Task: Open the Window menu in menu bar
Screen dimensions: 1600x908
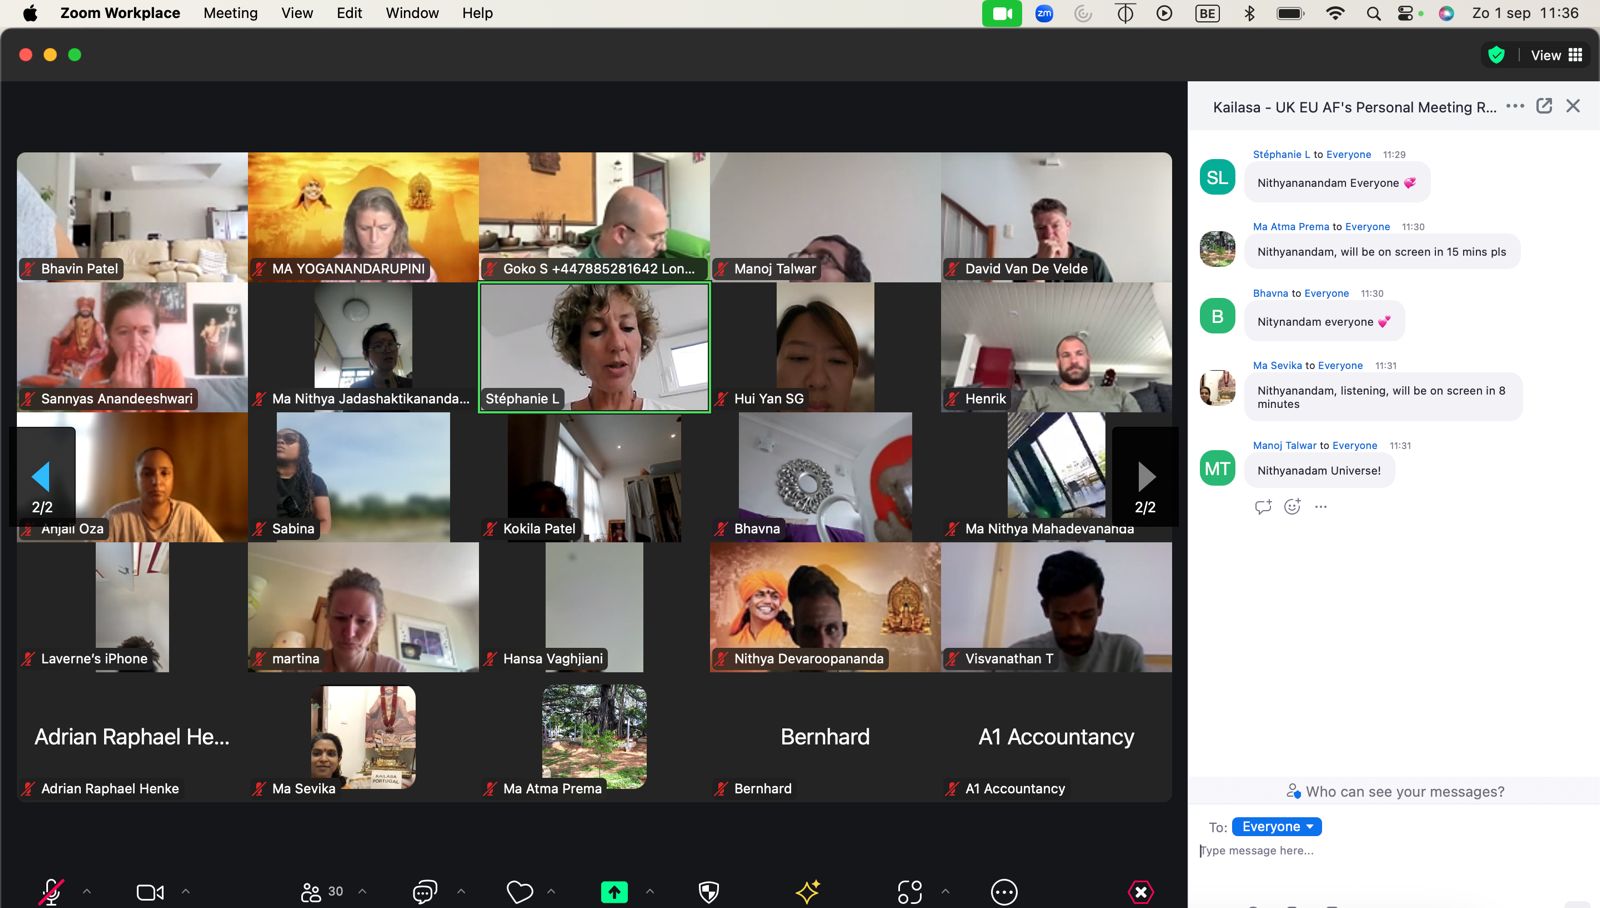Action: point(412,13)
